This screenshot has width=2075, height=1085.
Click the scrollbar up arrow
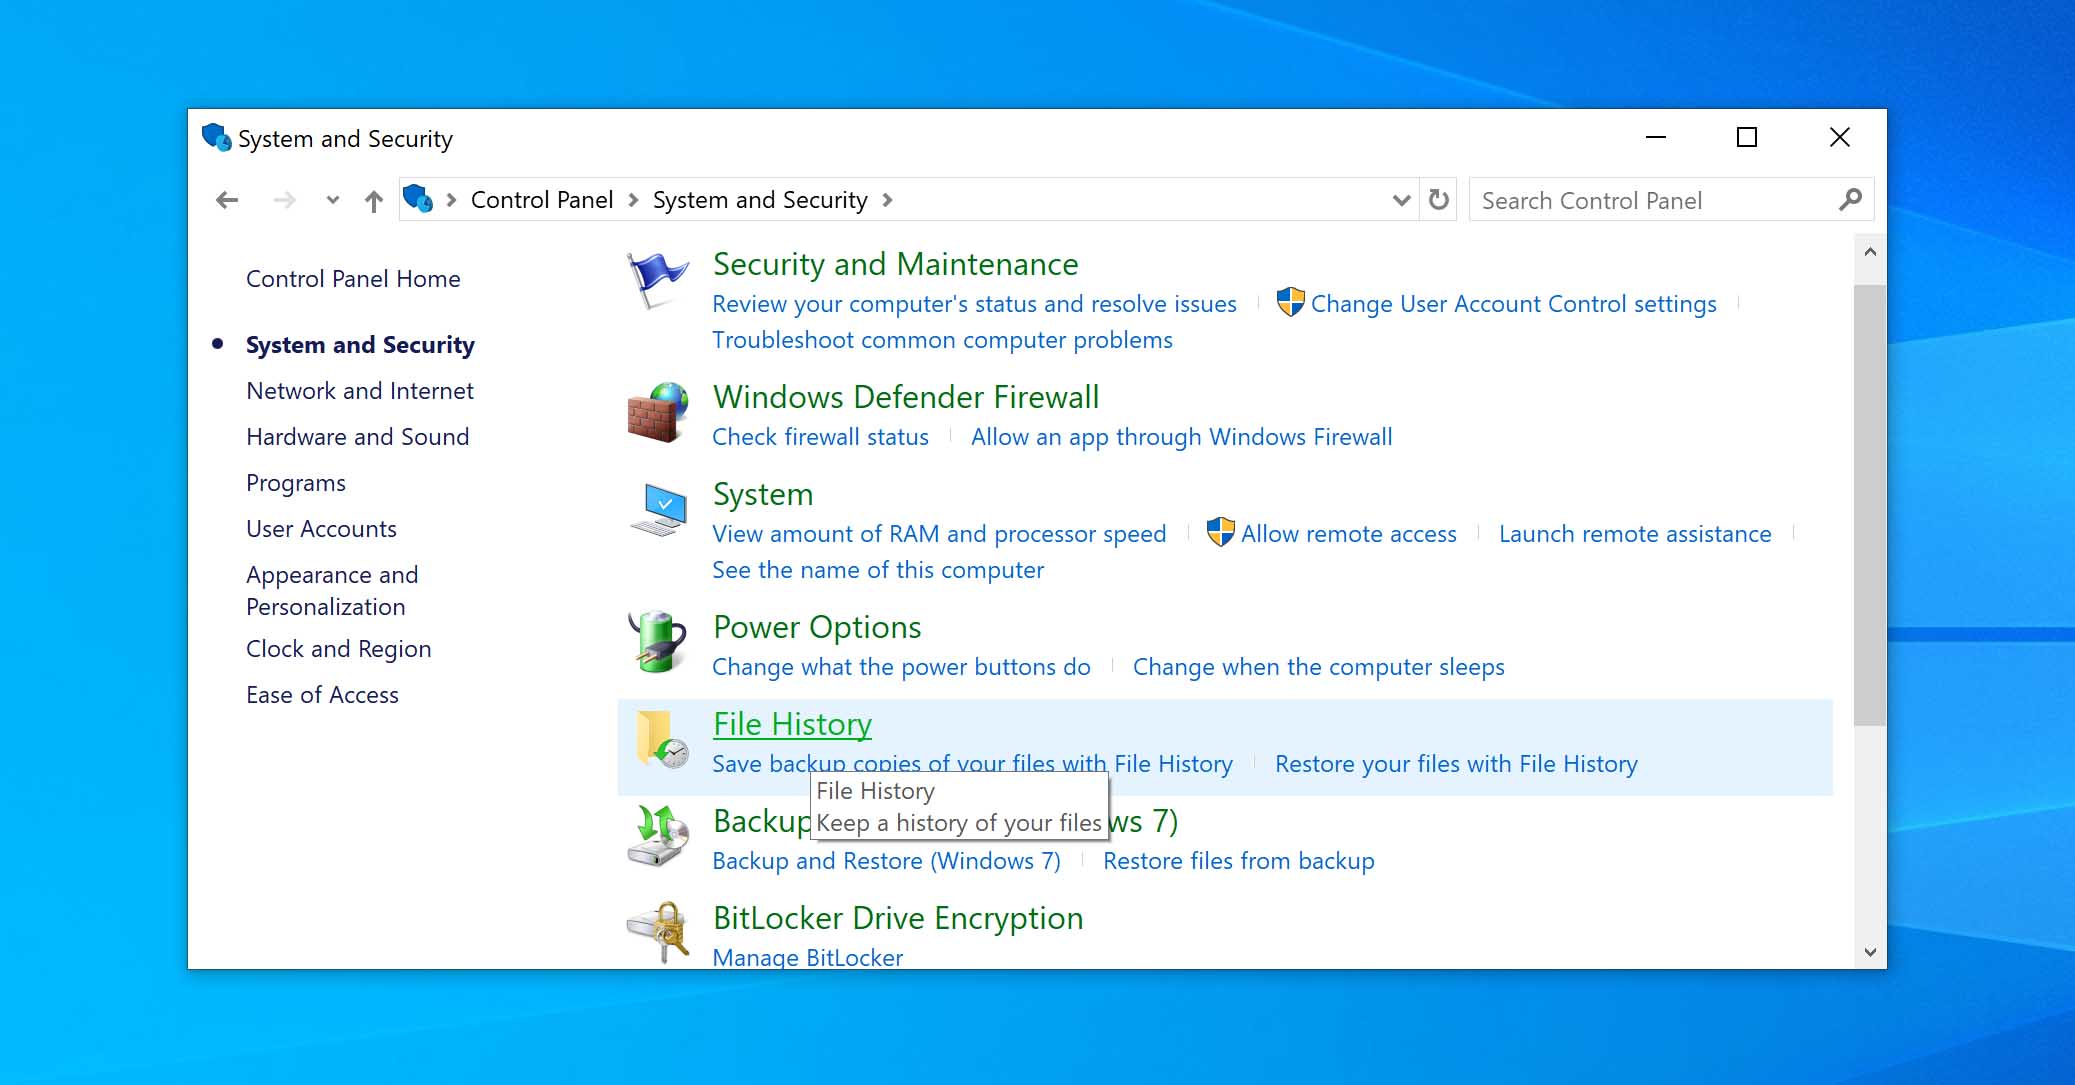coord(1870,251)
